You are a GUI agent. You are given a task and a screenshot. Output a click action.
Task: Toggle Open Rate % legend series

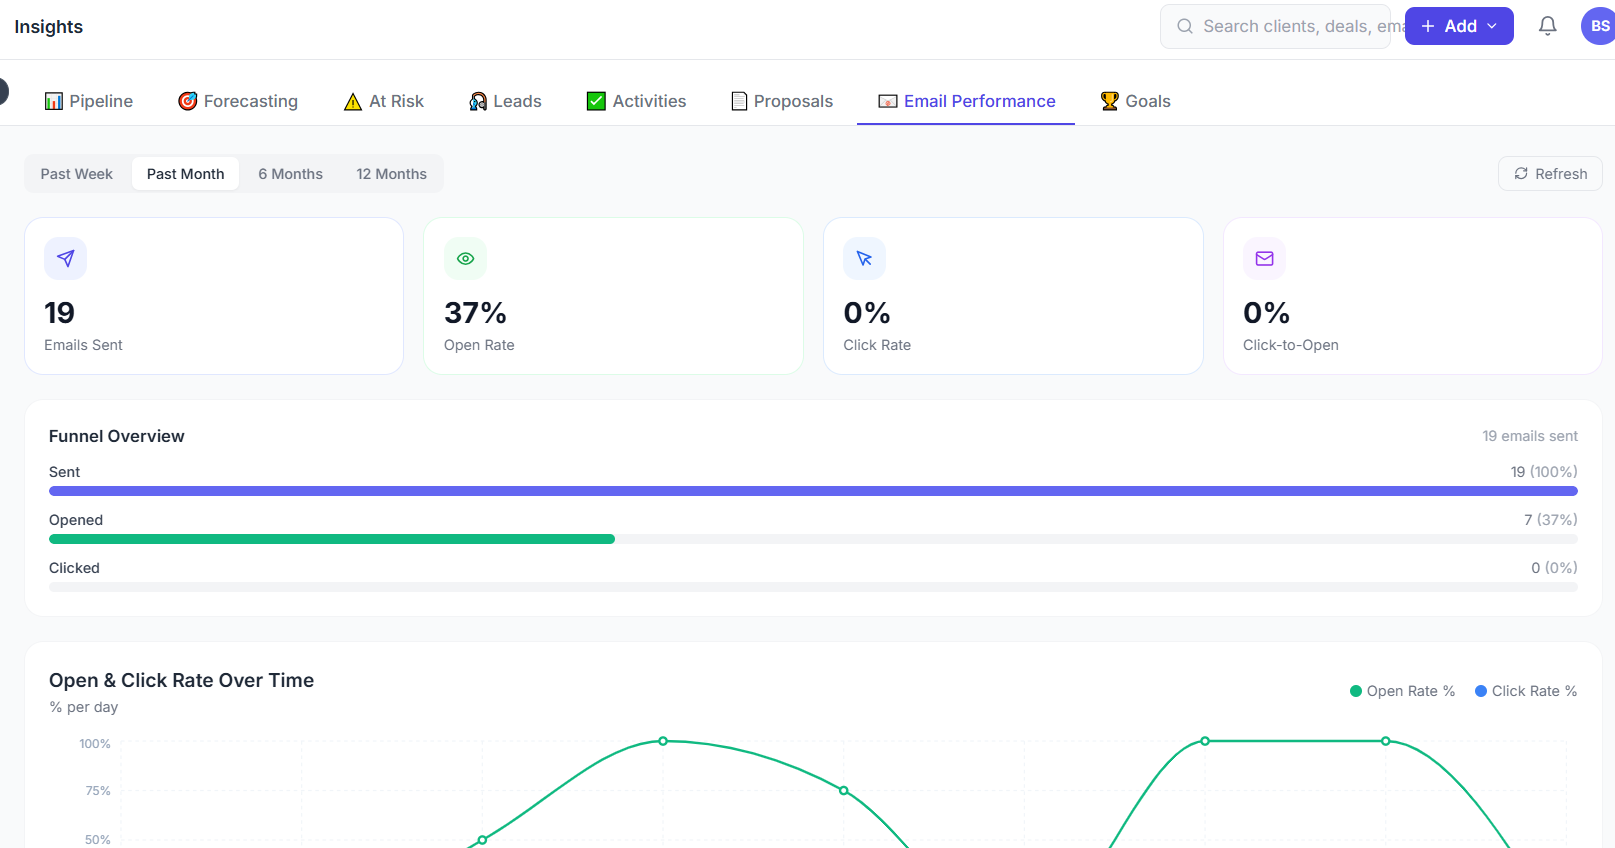[1402, 691]
